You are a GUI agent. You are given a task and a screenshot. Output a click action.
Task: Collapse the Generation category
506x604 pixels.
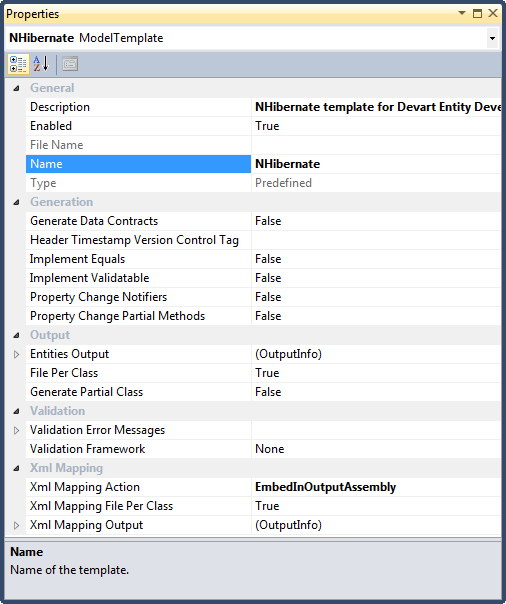click(16, 202)
